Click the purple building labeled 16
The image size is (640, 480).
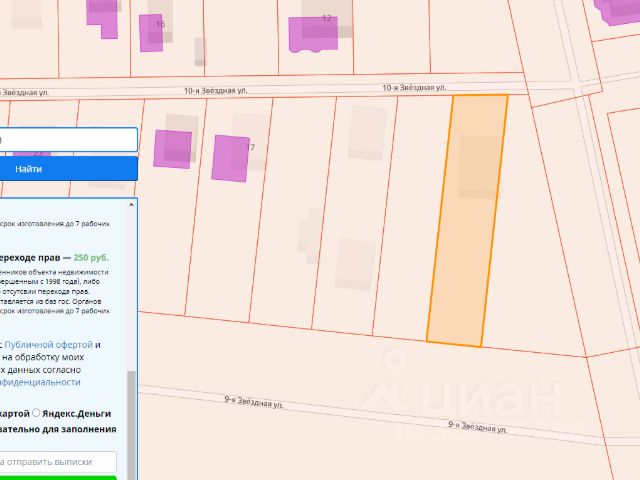[151, 33]
